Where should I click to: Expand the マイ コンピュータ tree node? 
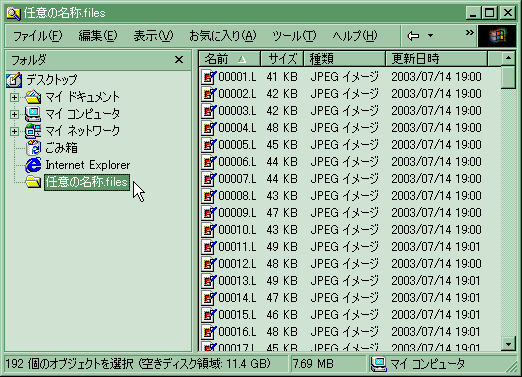click(14, 114)
